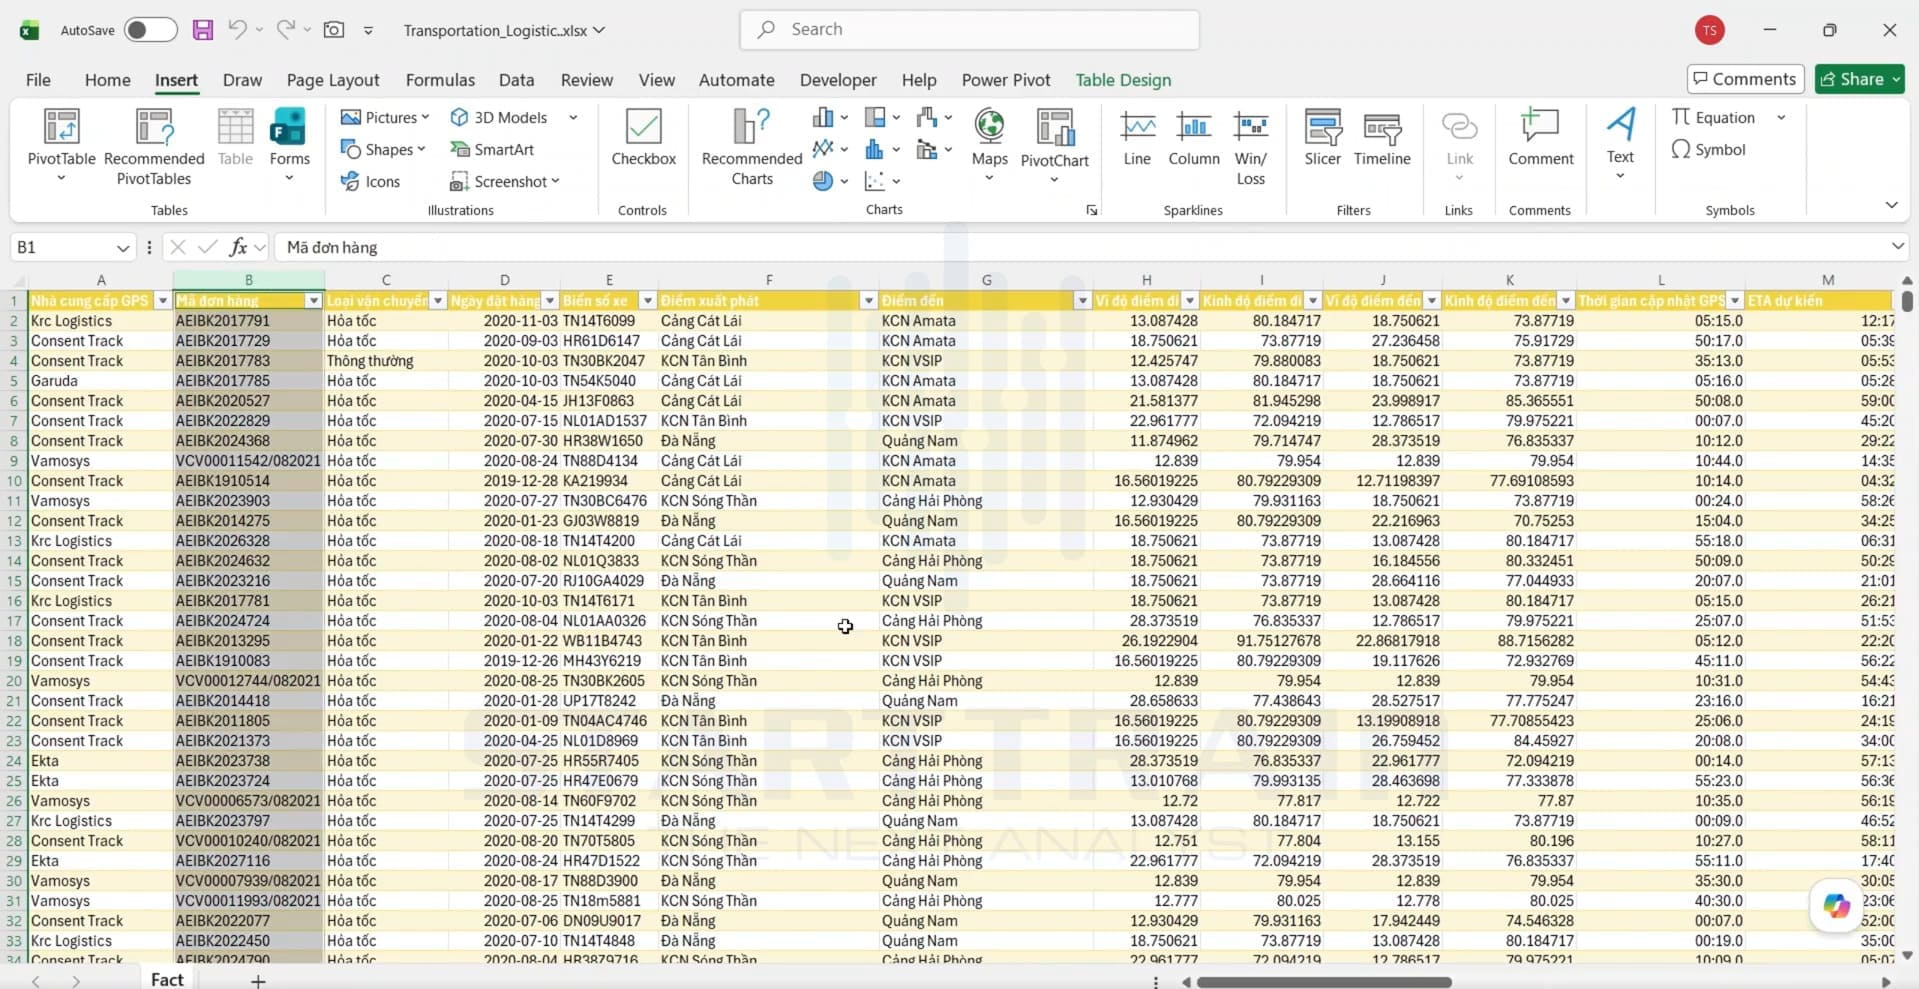The image size is (1919, 989).
Task: Open the Copilot floating icon
Action: click(x=1836, y=906)
